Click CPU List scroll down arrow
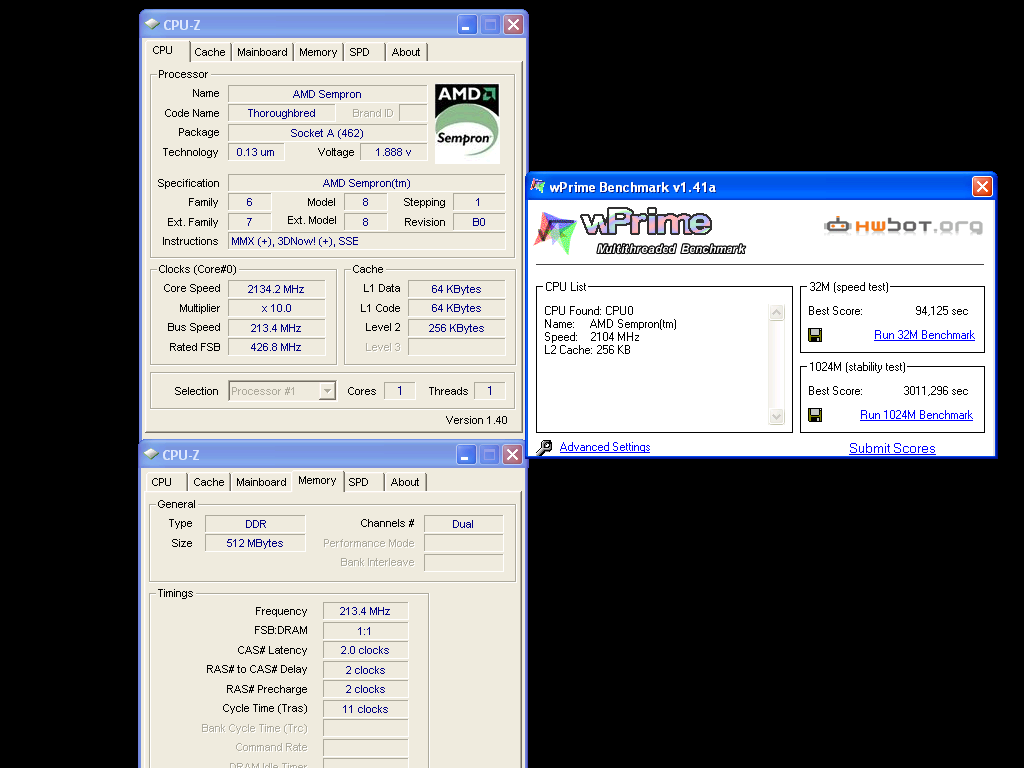The width and height of the screenshot is (1024, 768). [x=776, y=416]
